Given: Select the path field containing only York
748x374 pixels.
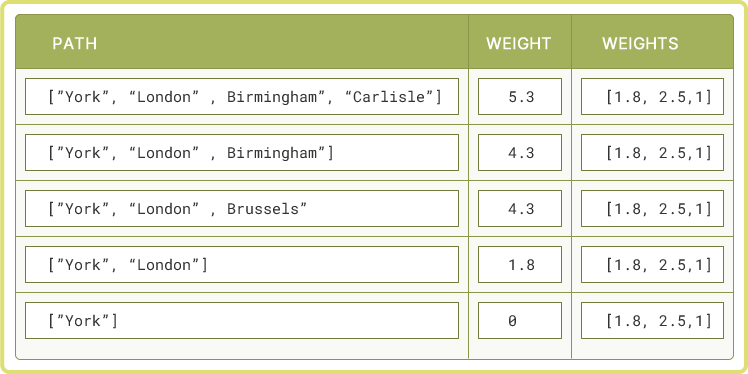Looking at the screenshot, I should [242, 320].
